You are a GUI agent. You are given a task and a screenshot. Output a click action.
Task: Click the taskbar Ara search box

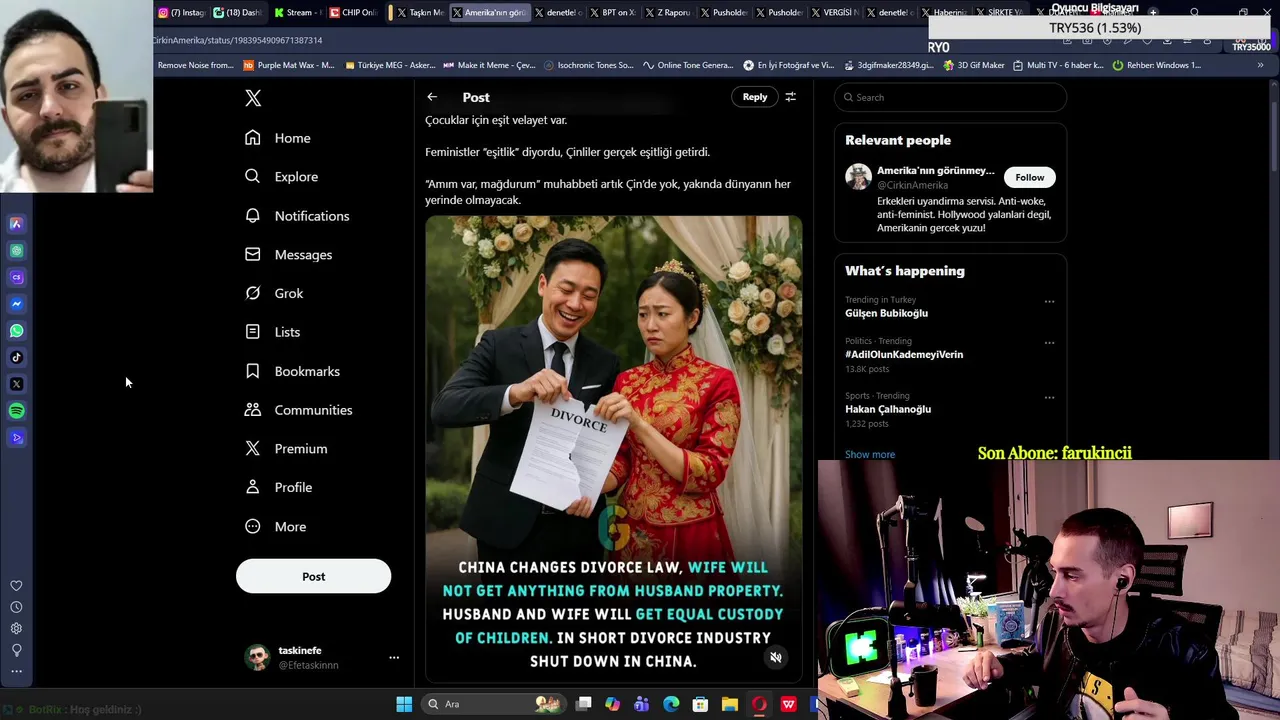[x=494, y=704]
